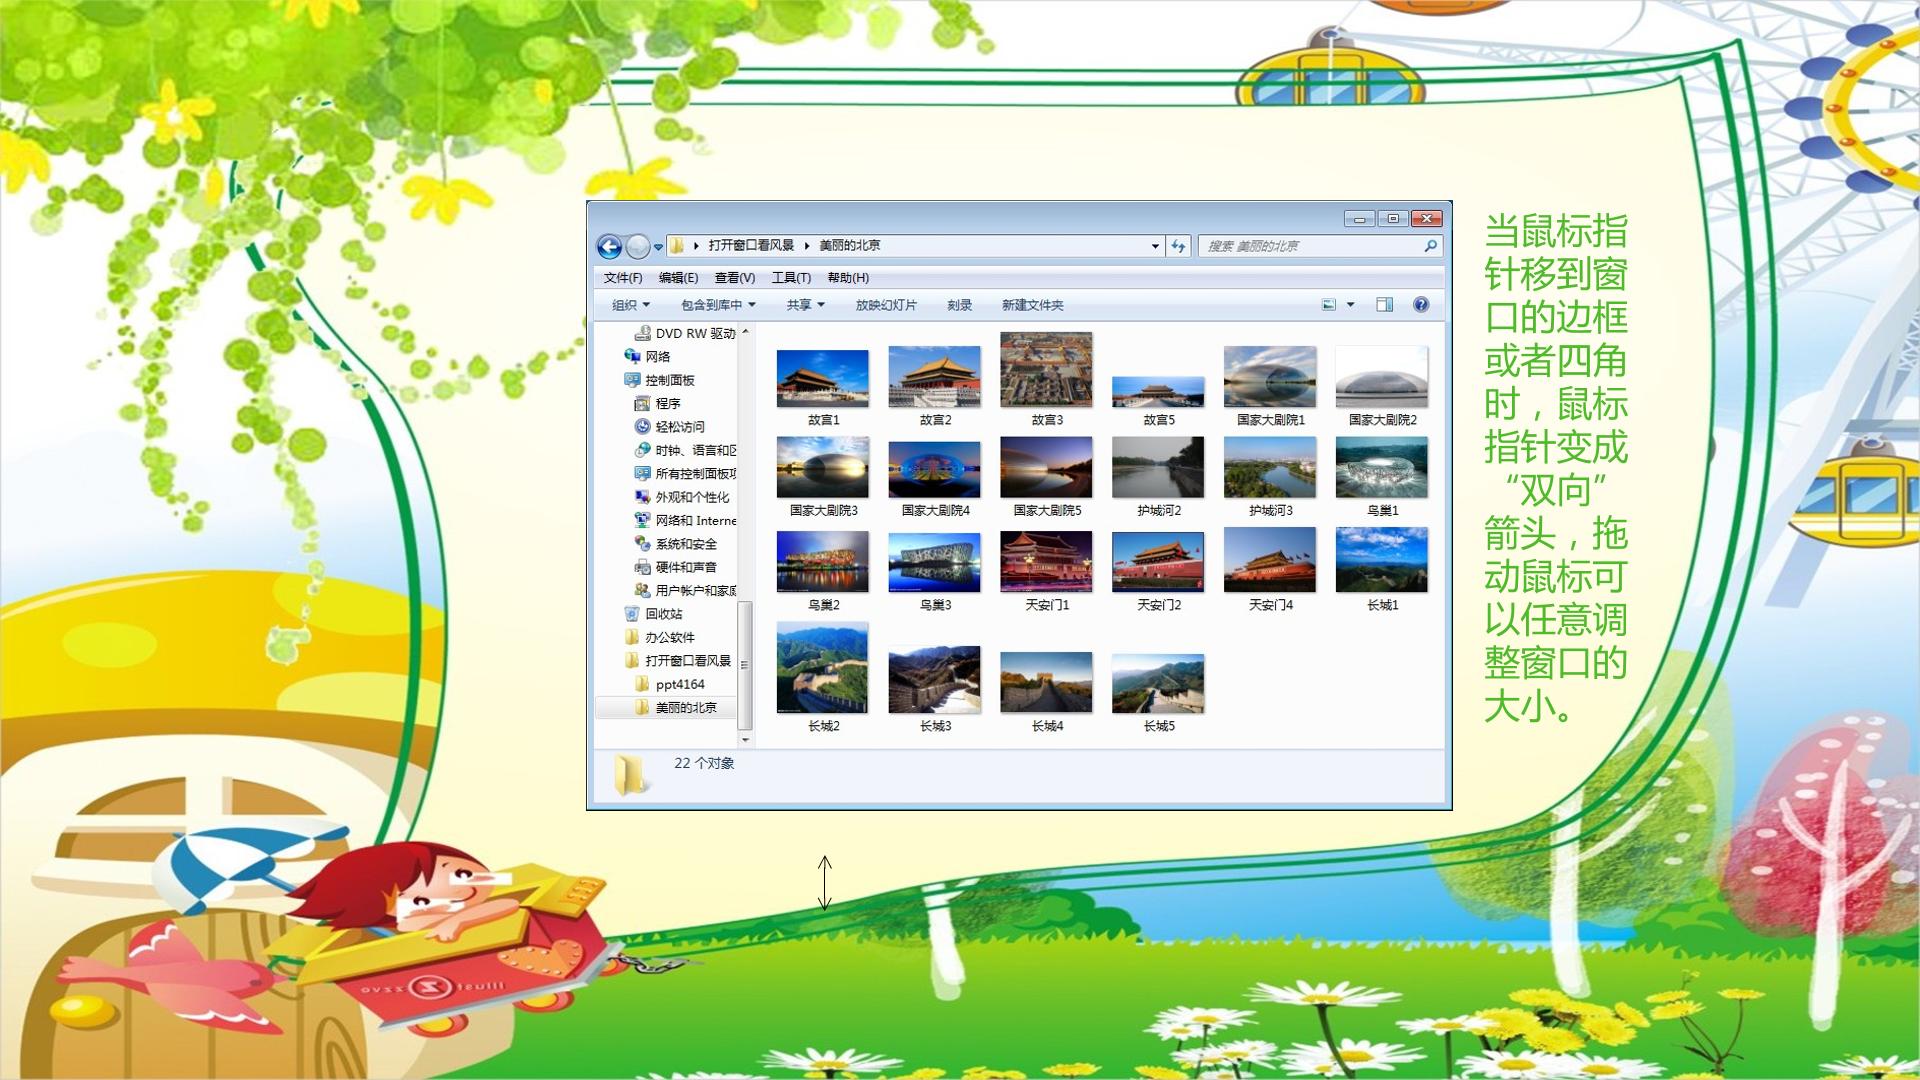This screenshot has height=1080, width=1920.
Task: Click the 新建文件夹 button
Action: (1032, 305)
